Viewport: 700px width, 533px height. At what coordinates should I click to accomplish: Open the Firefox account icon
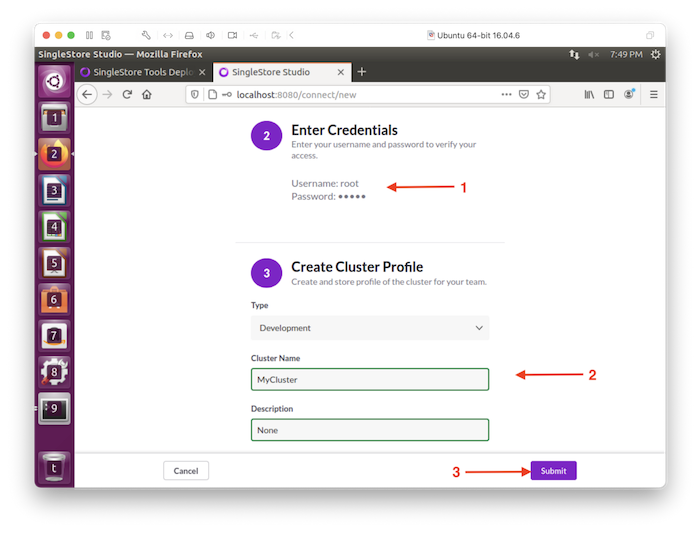tap(629, 94)
